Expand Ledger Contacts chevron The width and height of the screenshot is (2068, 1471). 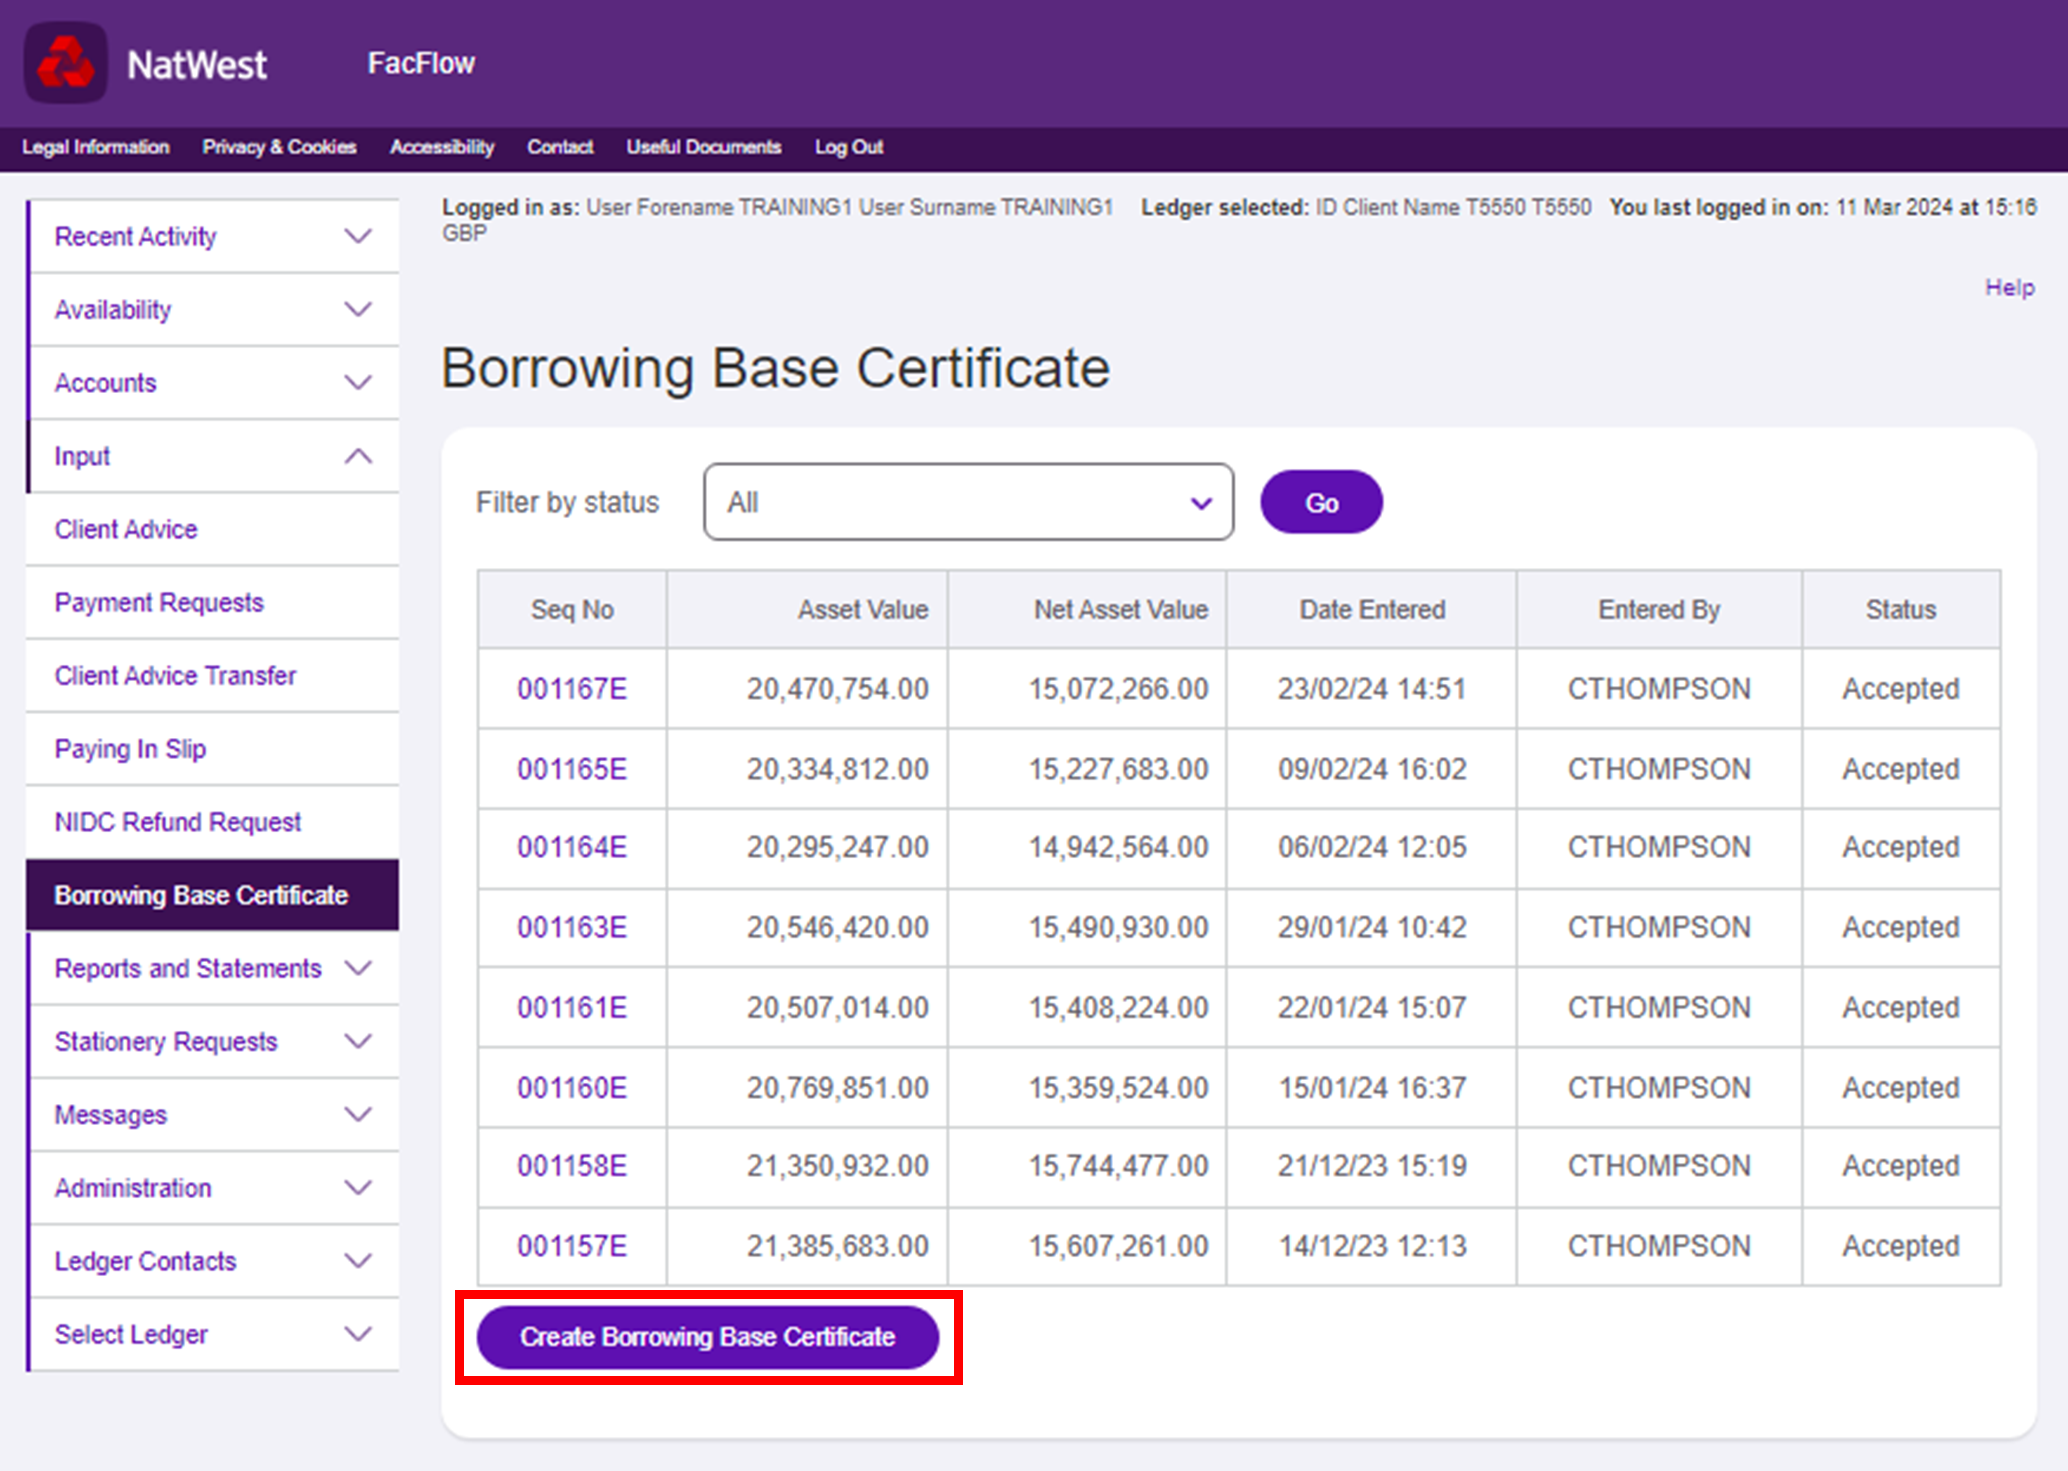coord(358,1261)
